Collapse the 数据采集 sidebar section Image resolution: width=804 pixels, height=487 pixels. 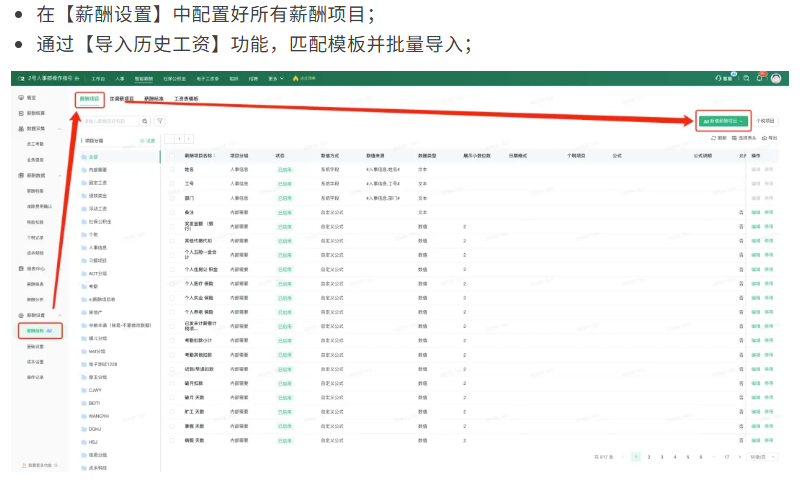pyautogui.click(x=59, y=129)
